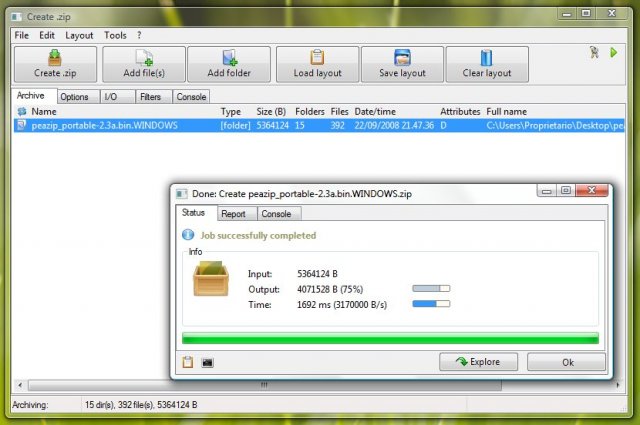Click the time speed indicator bar

[x=431, y=304]
